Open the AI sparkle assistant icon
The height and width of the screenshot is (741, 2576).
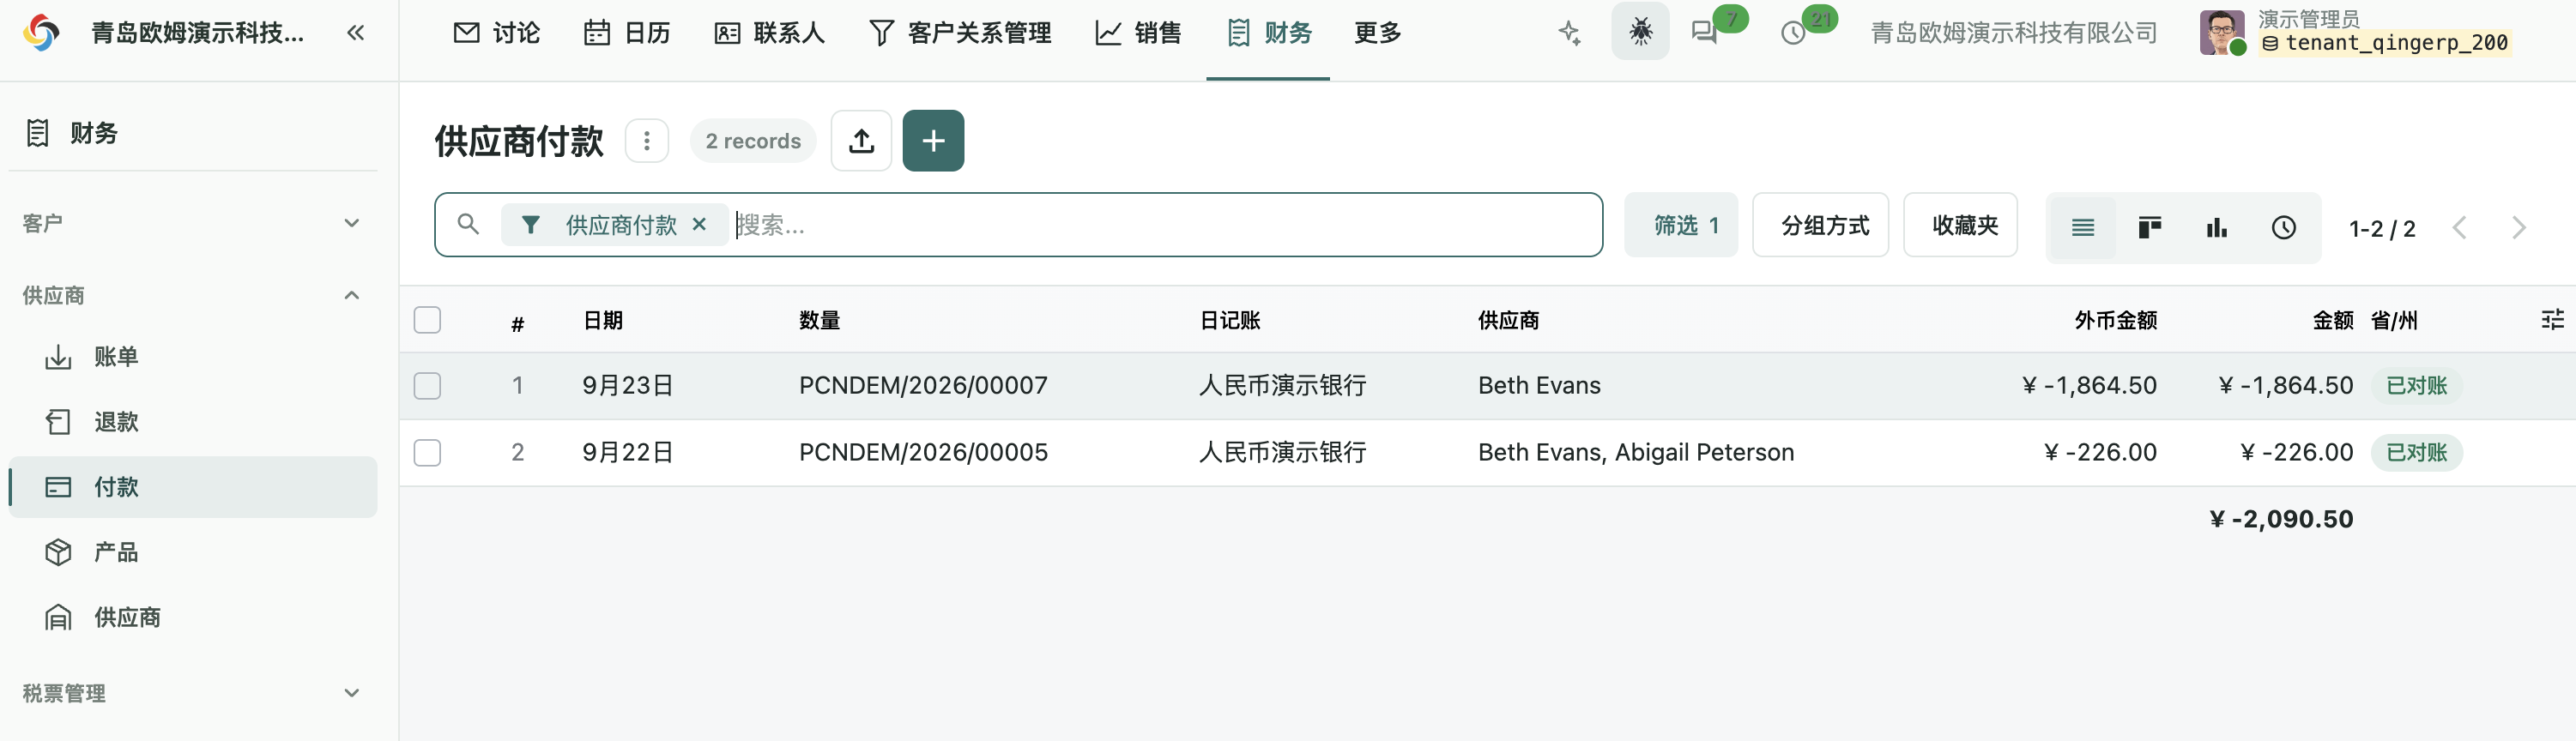coord(1569,33)
